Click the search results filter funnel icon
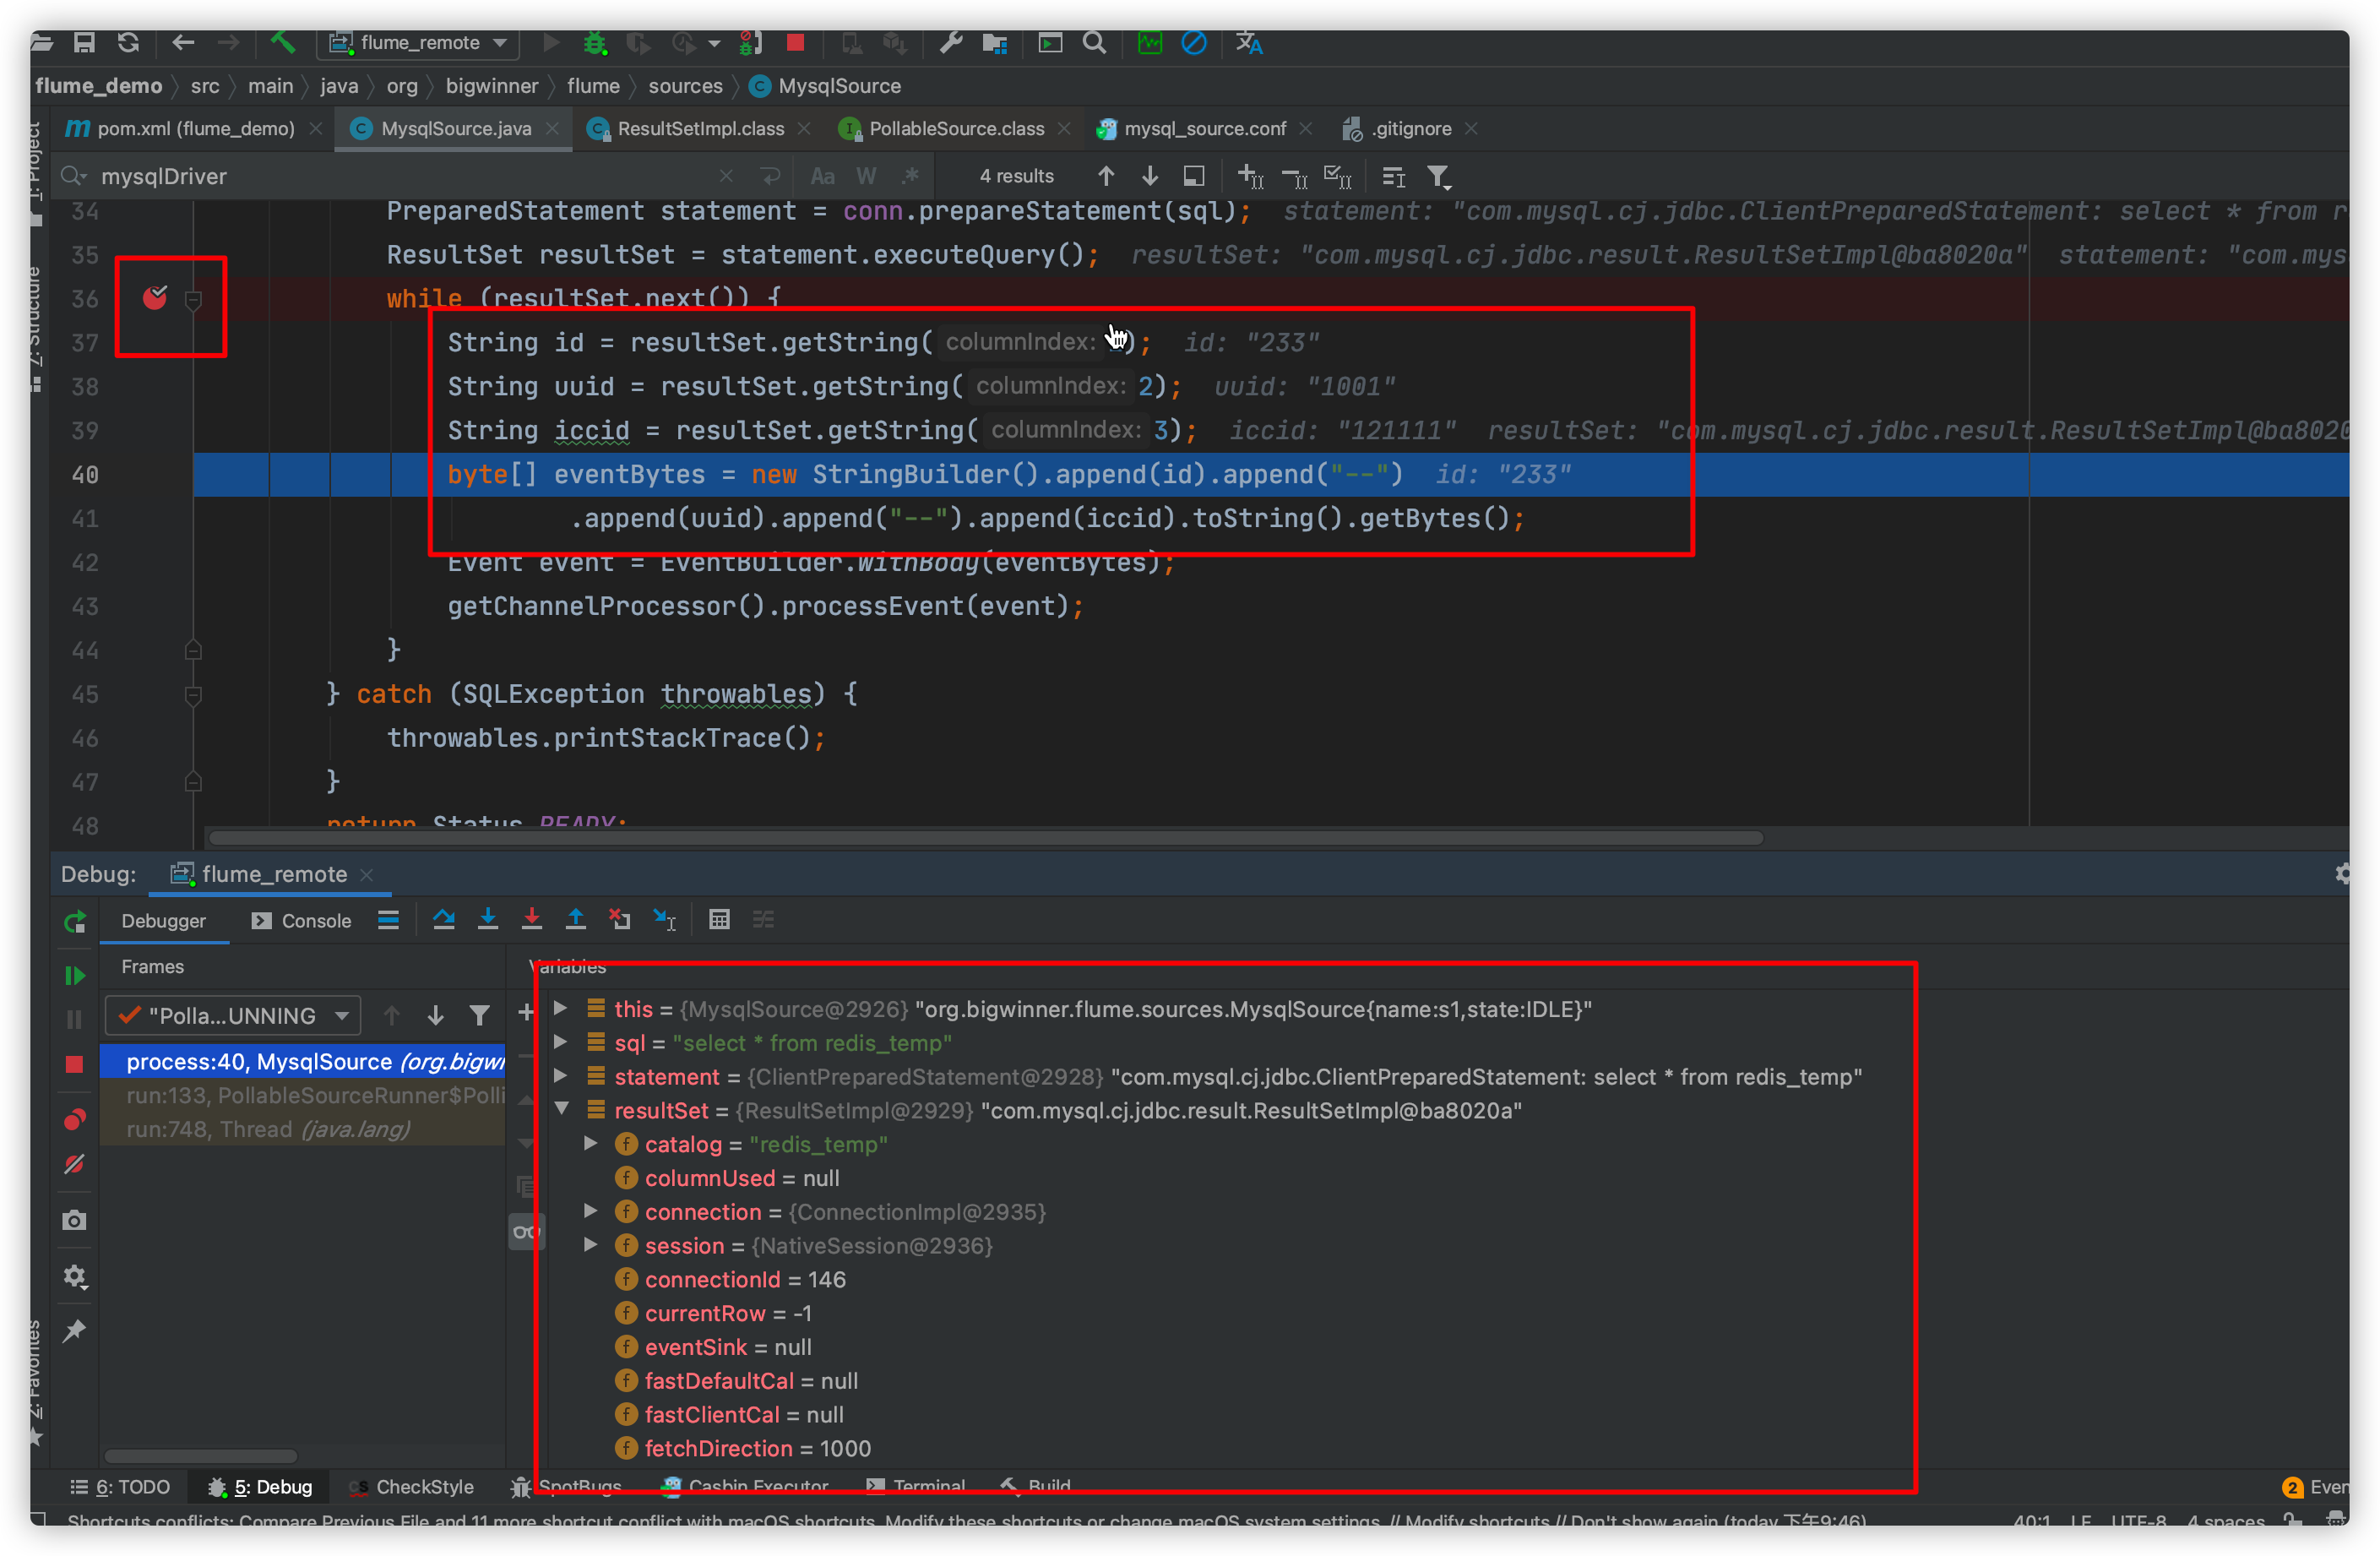Image resolution: width=2380 pixels, height=1556 pixels. click(1438, 177)
